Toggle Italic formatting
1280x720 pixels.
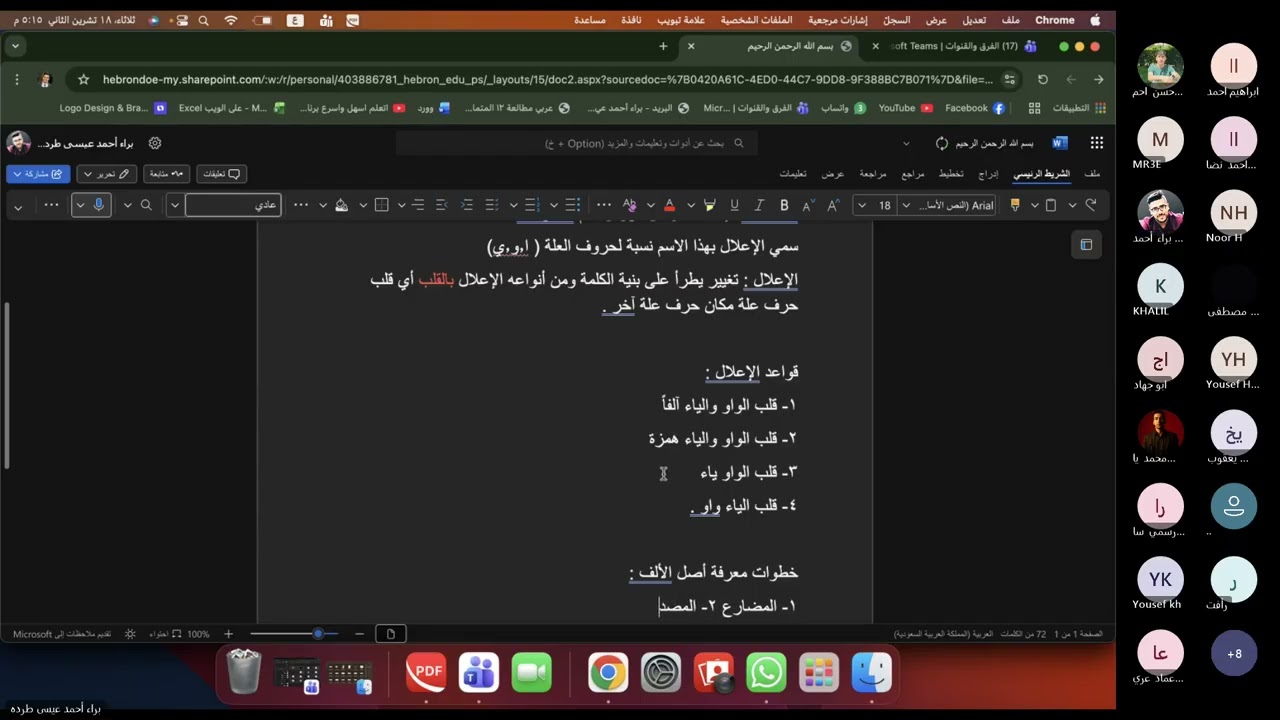(x=759, y=205)
